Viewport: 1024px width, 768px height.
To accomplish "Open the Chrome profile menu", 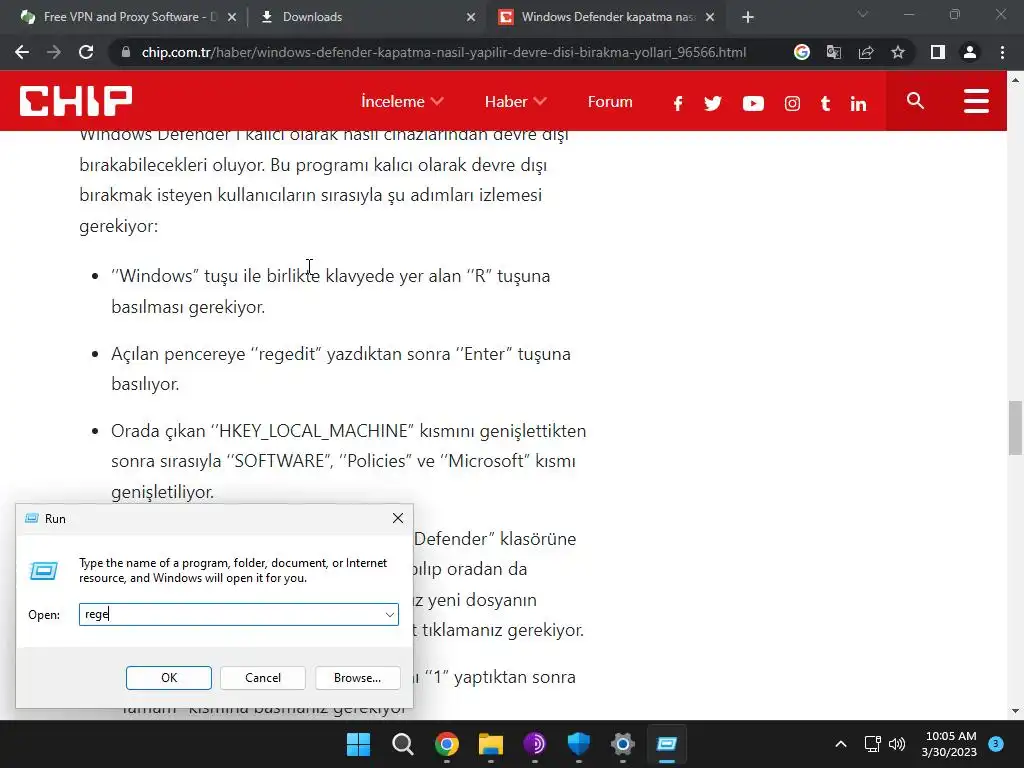I will [970, 52].
